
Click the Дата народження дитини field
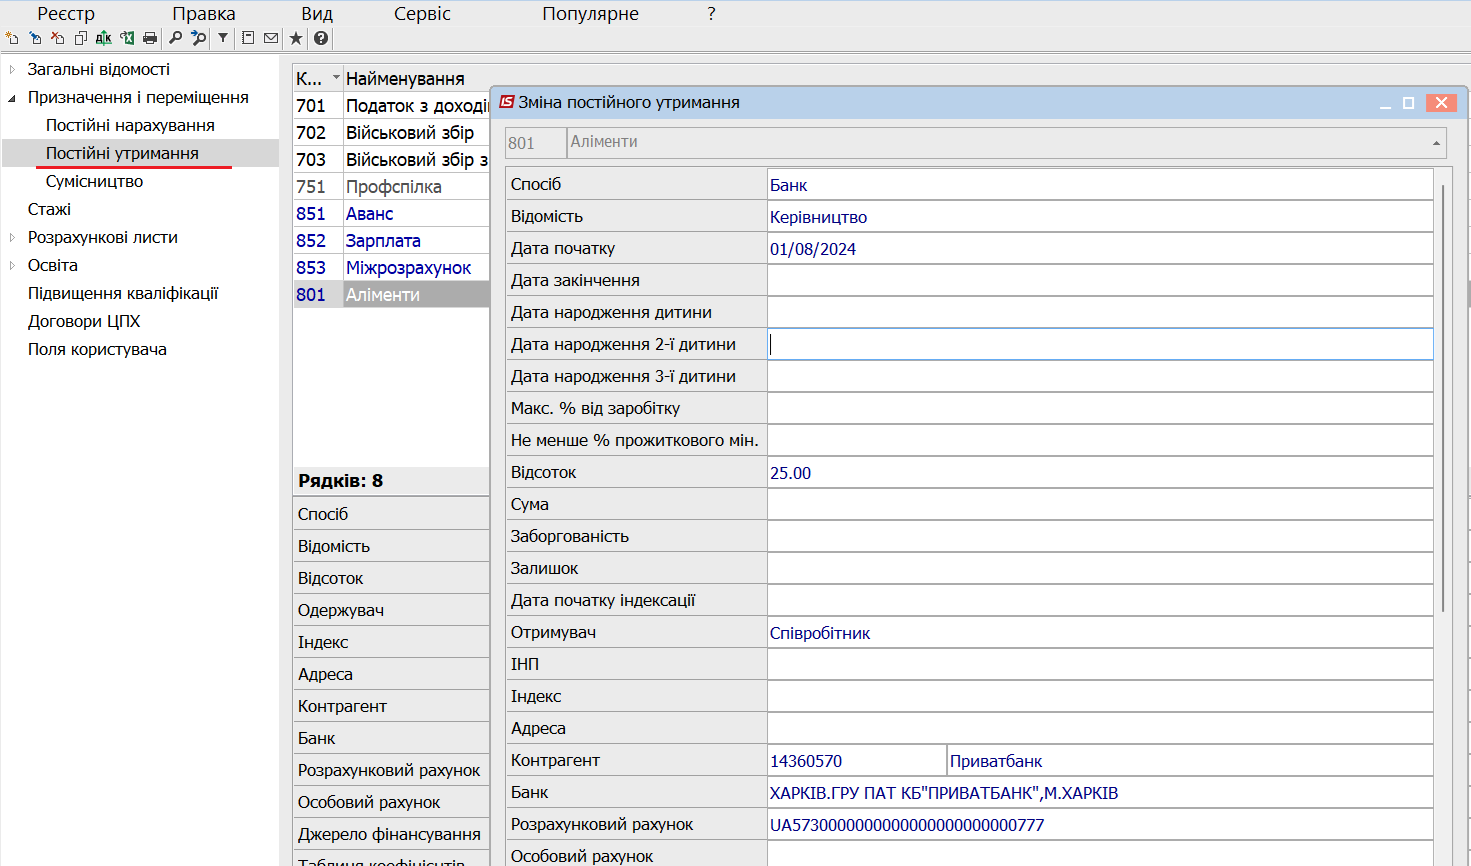1100,312
